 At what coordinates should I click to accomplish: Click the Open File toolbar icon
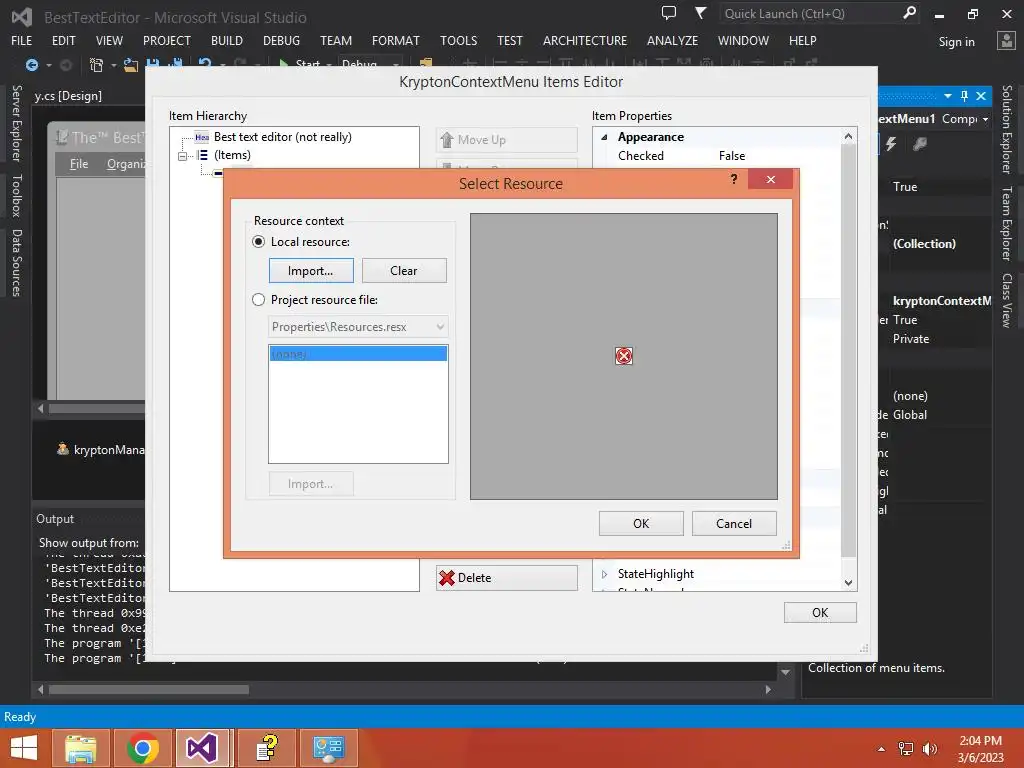pos(131,65)
